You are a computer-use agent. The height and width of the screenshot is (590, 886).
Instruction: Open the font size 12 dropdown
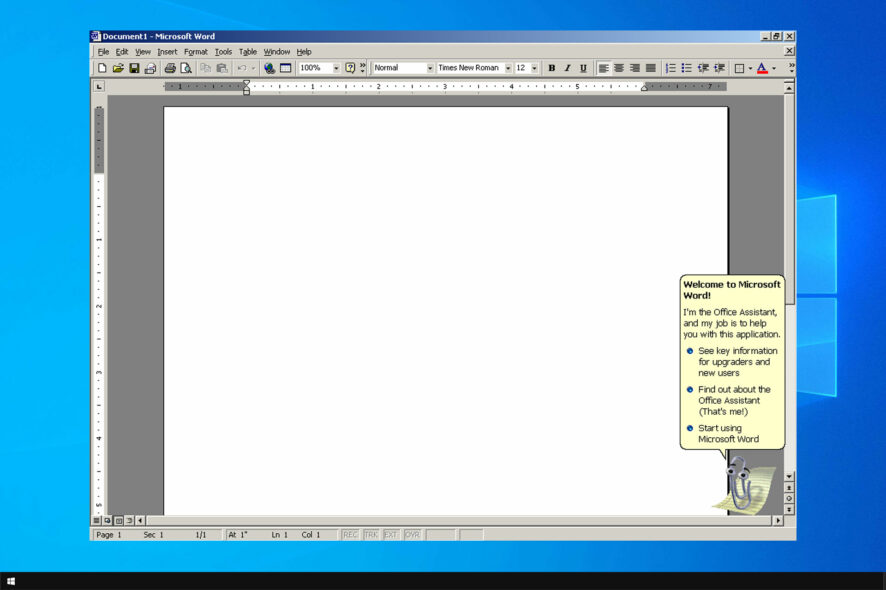pyautogui.click(x=534, y=68)
